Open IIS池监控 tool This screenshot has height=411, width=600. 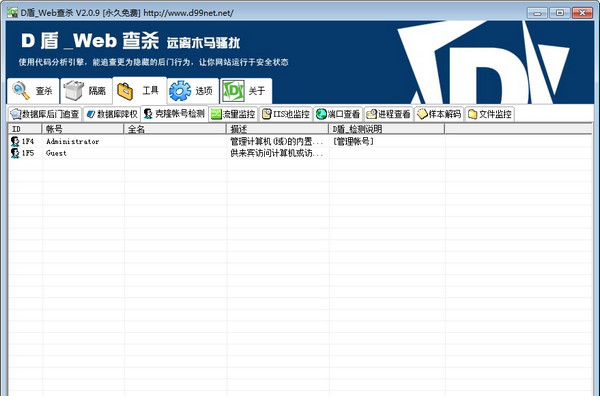(x=286, y=114)
